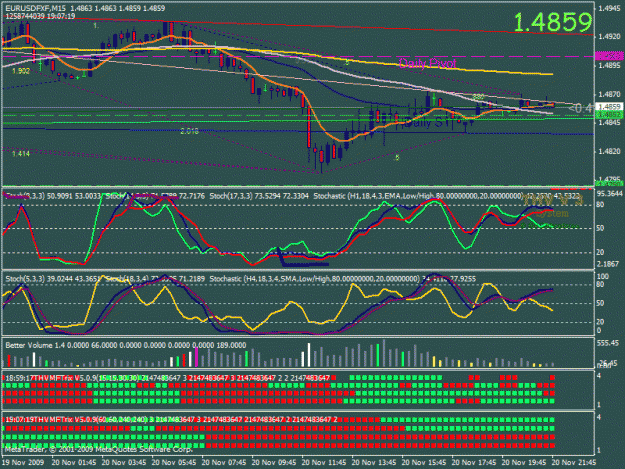
Task: Click the 2.1867 stochastic scale value
Action: pos(608,264)
